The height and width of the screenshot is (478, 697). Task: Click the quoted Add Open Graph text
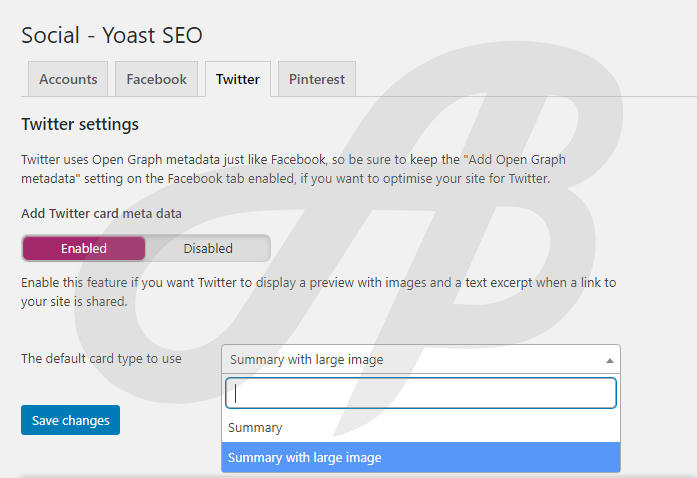(x=517, y=159)
